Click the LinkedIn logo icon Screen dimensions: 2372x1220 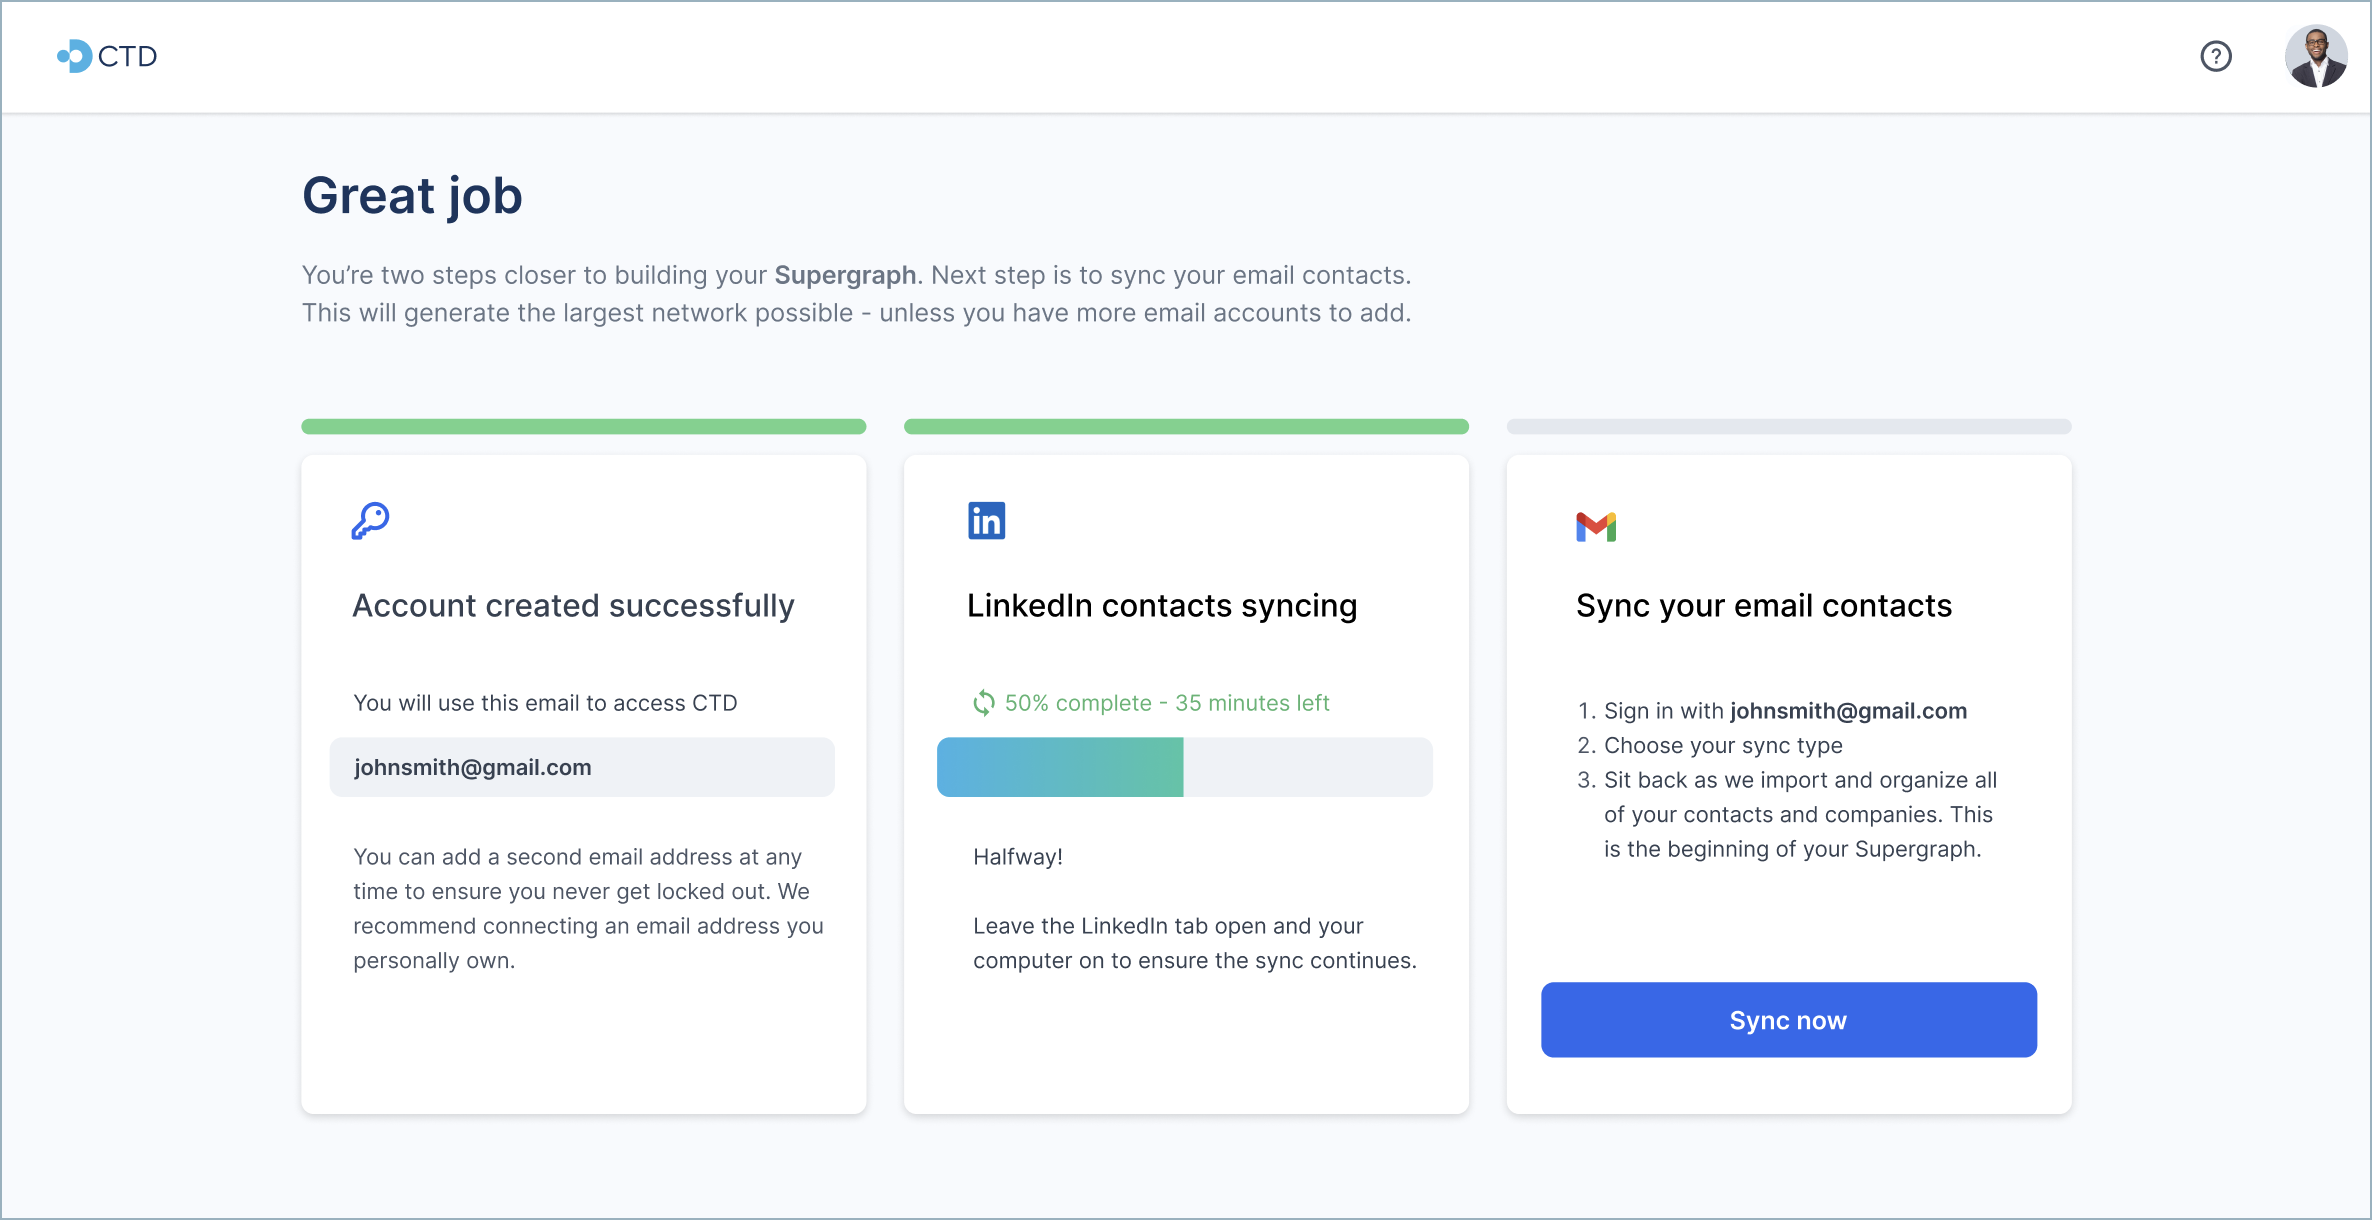click(986, 521)
